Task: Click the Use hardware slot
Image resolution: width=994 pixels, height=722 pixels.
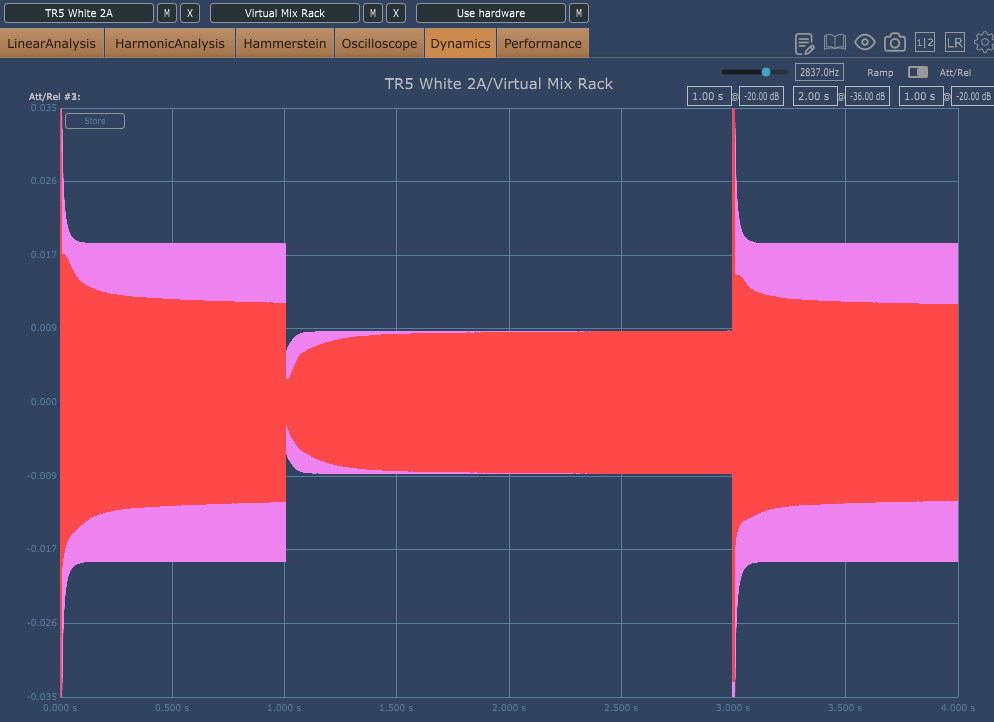Action: [x=491, y=13]
